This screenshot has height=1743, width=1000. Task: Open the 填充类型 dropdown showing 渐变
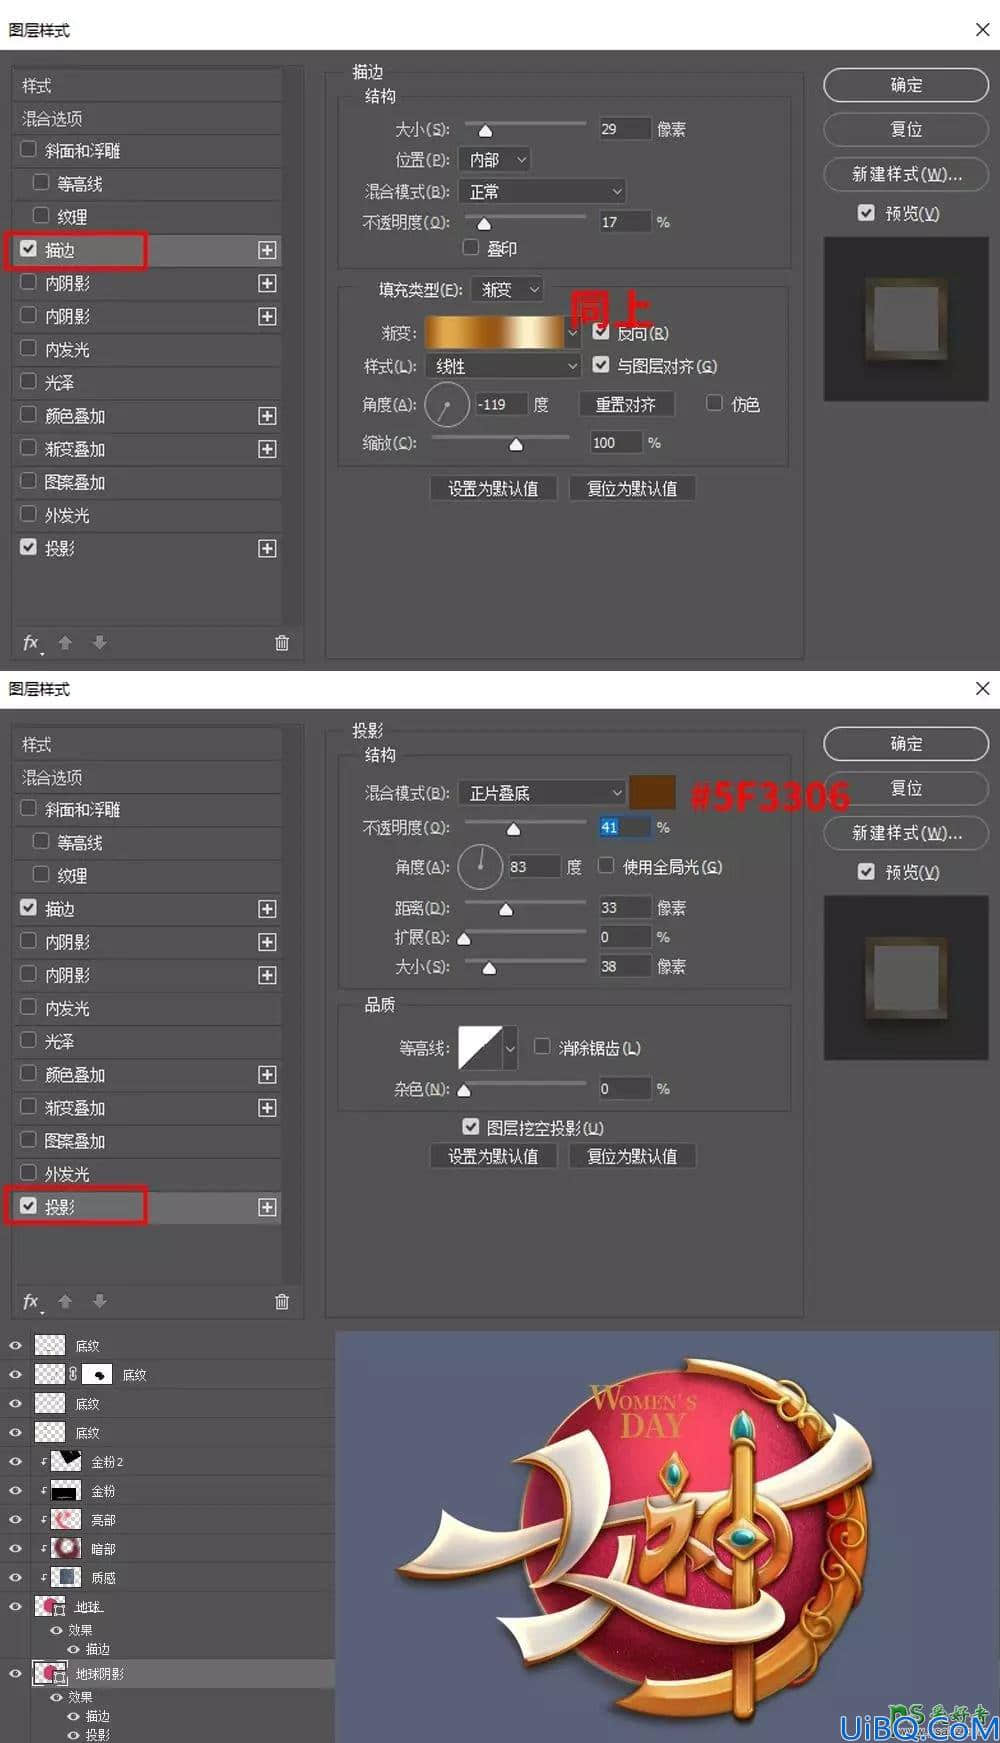(x=507, y=290)
